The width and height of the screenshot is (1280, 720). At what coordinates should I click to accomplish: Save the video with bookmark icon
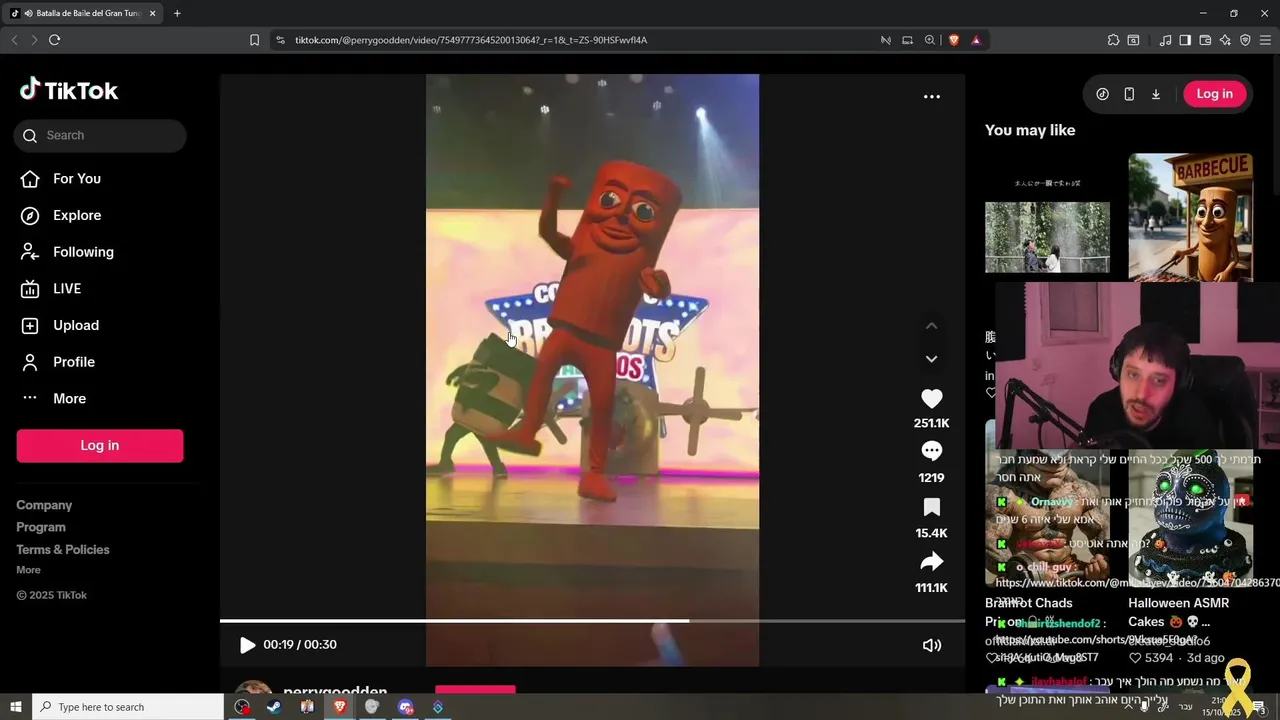coord(931,507)
